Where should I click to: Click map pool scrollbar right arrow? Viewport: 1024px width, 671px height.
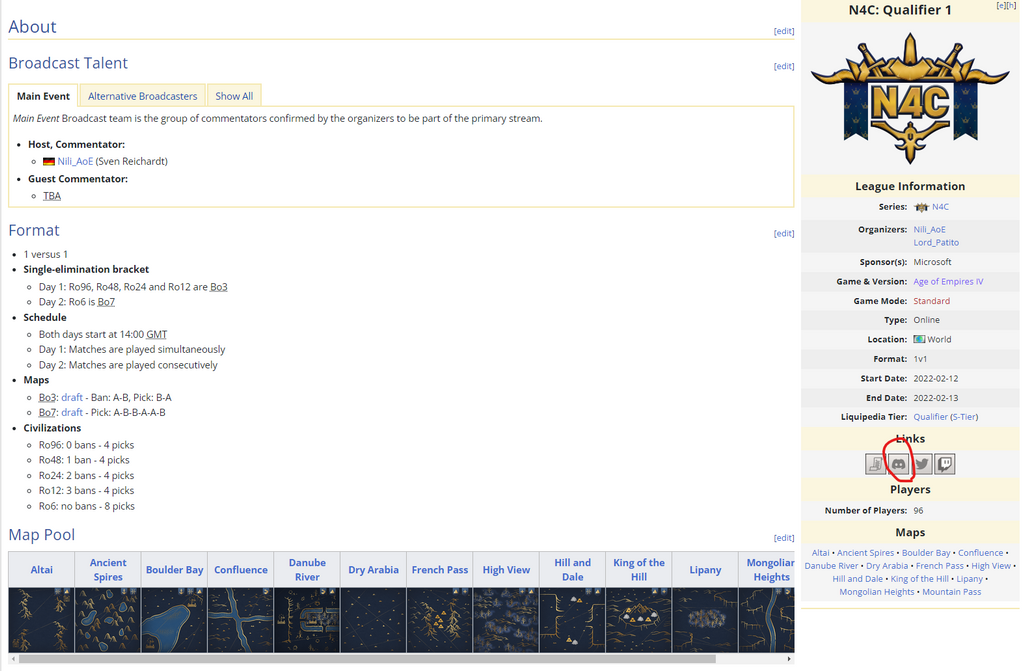790,659
